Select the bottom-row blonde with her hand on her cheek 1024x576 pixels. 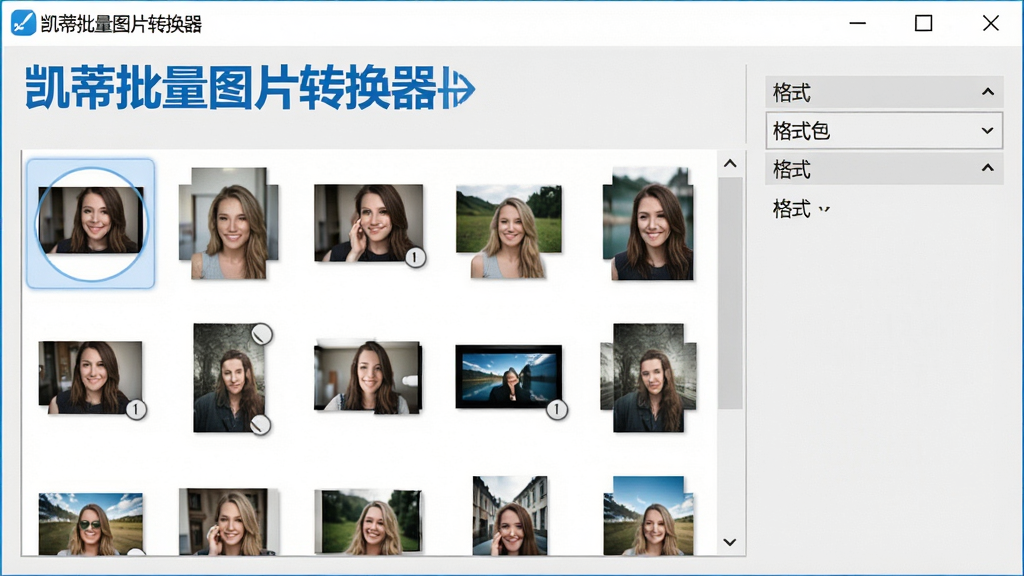229,522
